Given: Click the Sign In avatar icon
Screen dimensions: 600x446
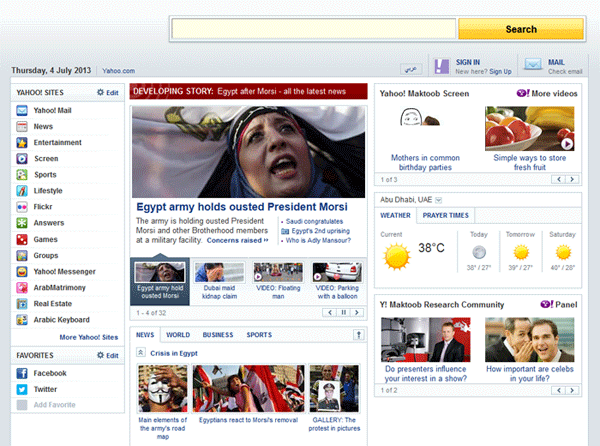Looking at the screenshot, I should 442,67.
